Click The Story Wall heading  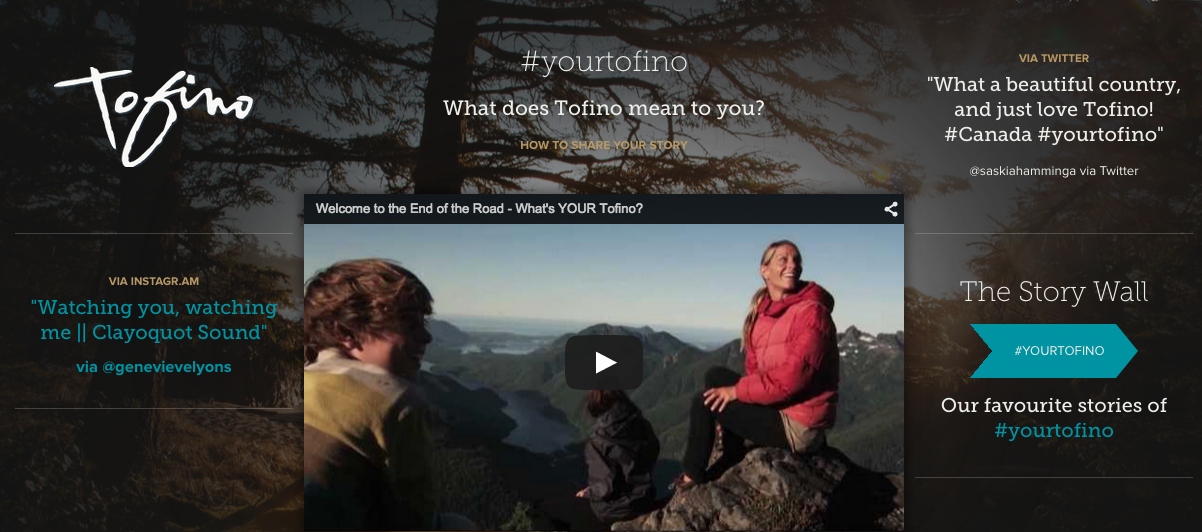pyautogui.click(x=1054, y=292)
